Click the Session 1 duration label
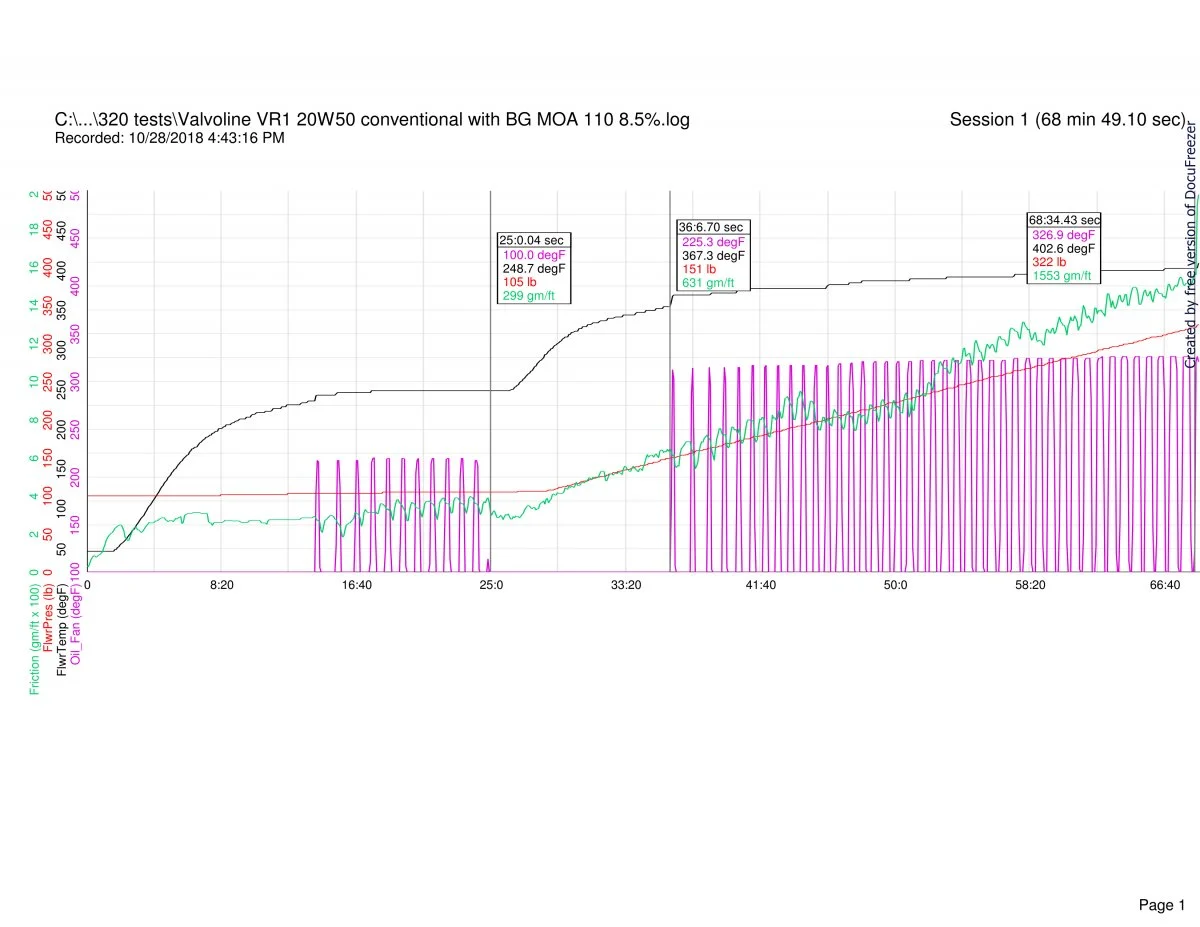Viewport: 1200px width, 927px height. pyautogui.click(x=1067, y=120)
